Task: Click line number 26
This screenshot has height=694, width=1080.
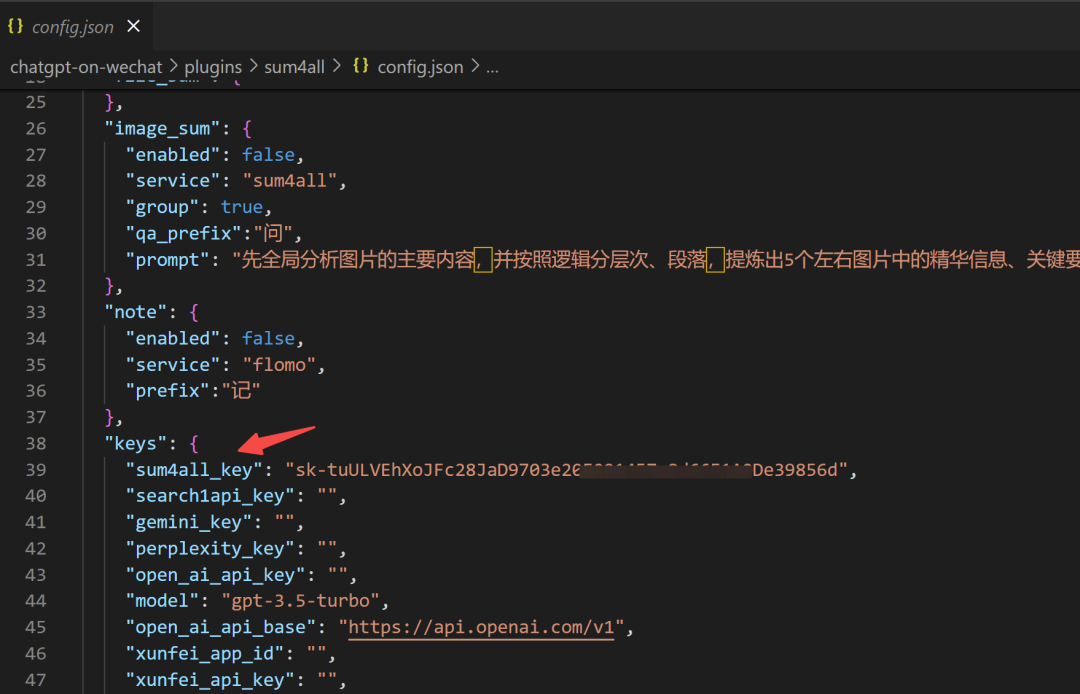Action: 36,129
